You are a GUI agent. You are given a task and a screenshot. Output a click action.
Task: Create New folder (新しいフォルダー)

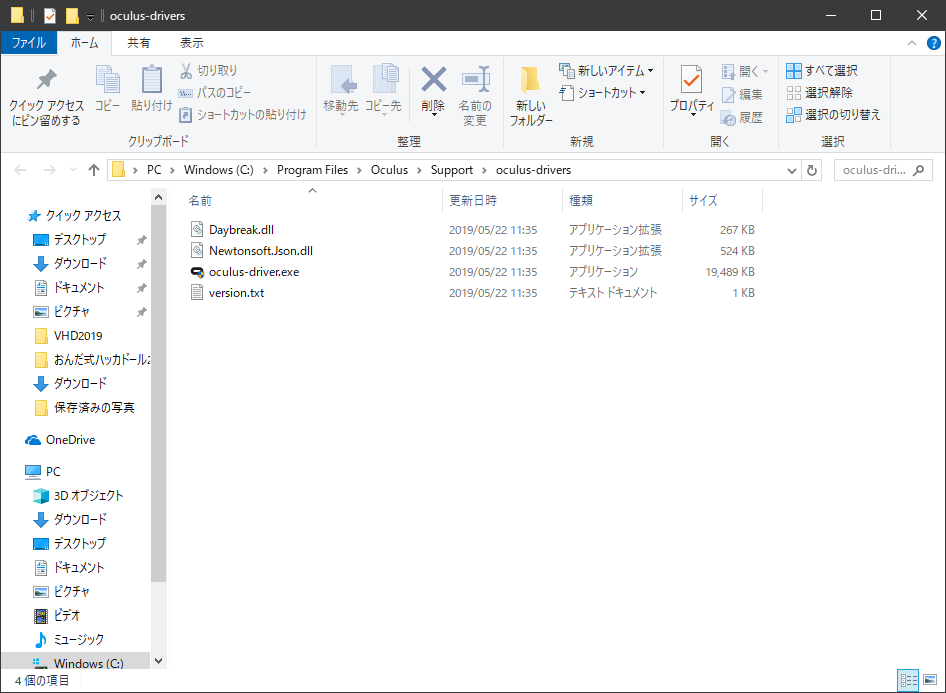[x=531, y=96]
